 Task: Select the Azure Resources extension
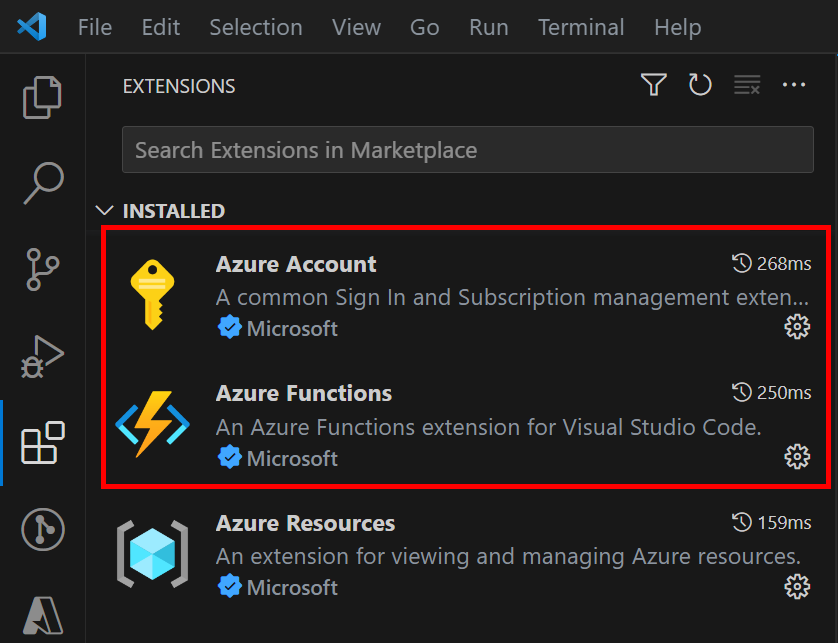(x=305, y=523)
